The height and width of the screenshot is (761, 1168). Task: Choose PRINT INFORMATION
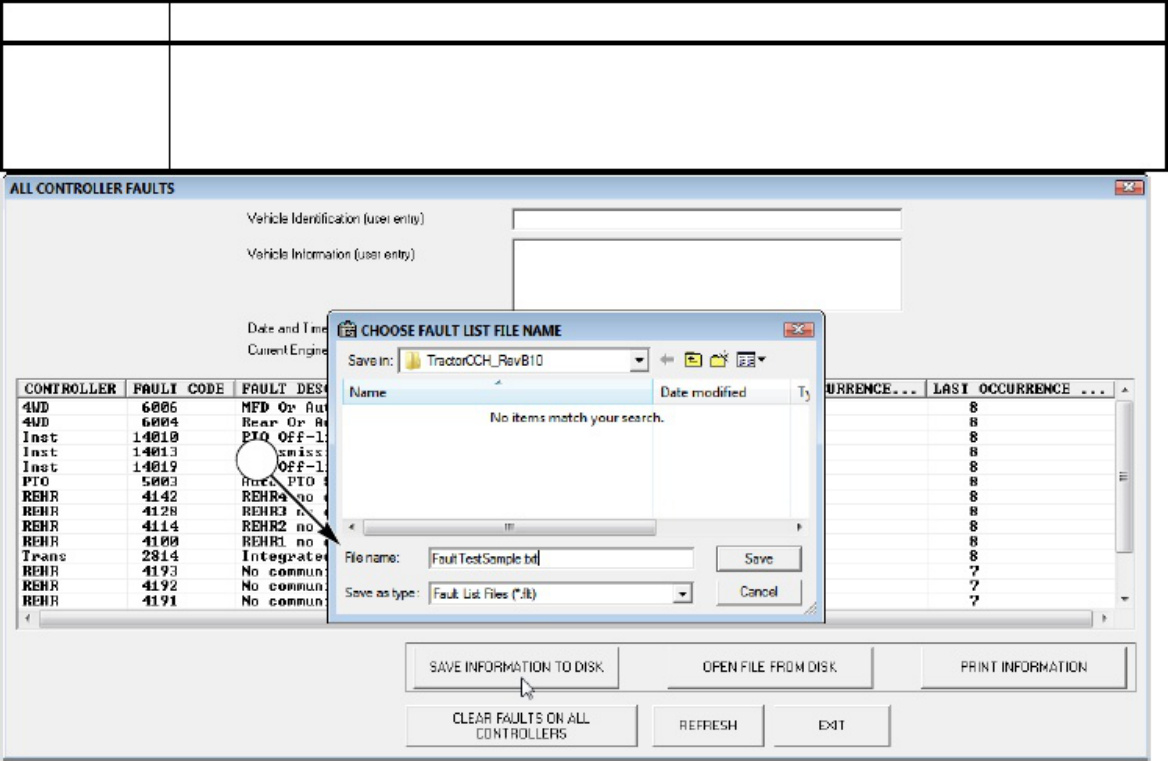[x=1023, y=667]
